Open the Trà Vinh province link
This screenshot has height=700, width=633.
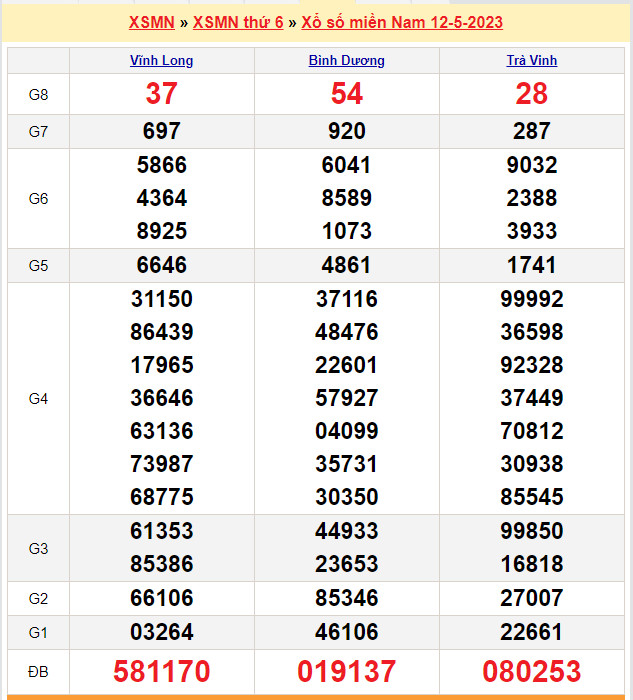(x=532, y=60)
